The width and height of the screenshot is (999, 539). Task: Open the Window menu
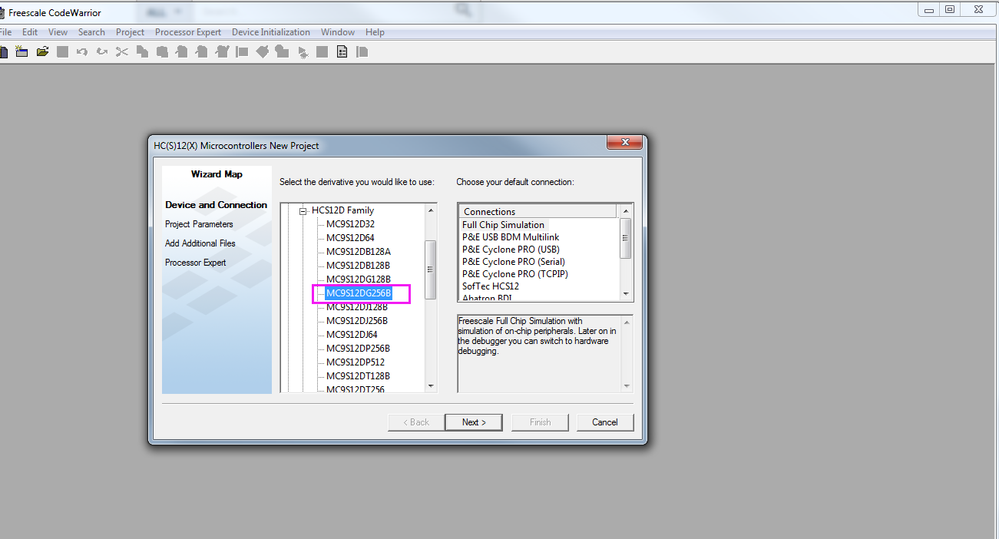coord(338,32)
